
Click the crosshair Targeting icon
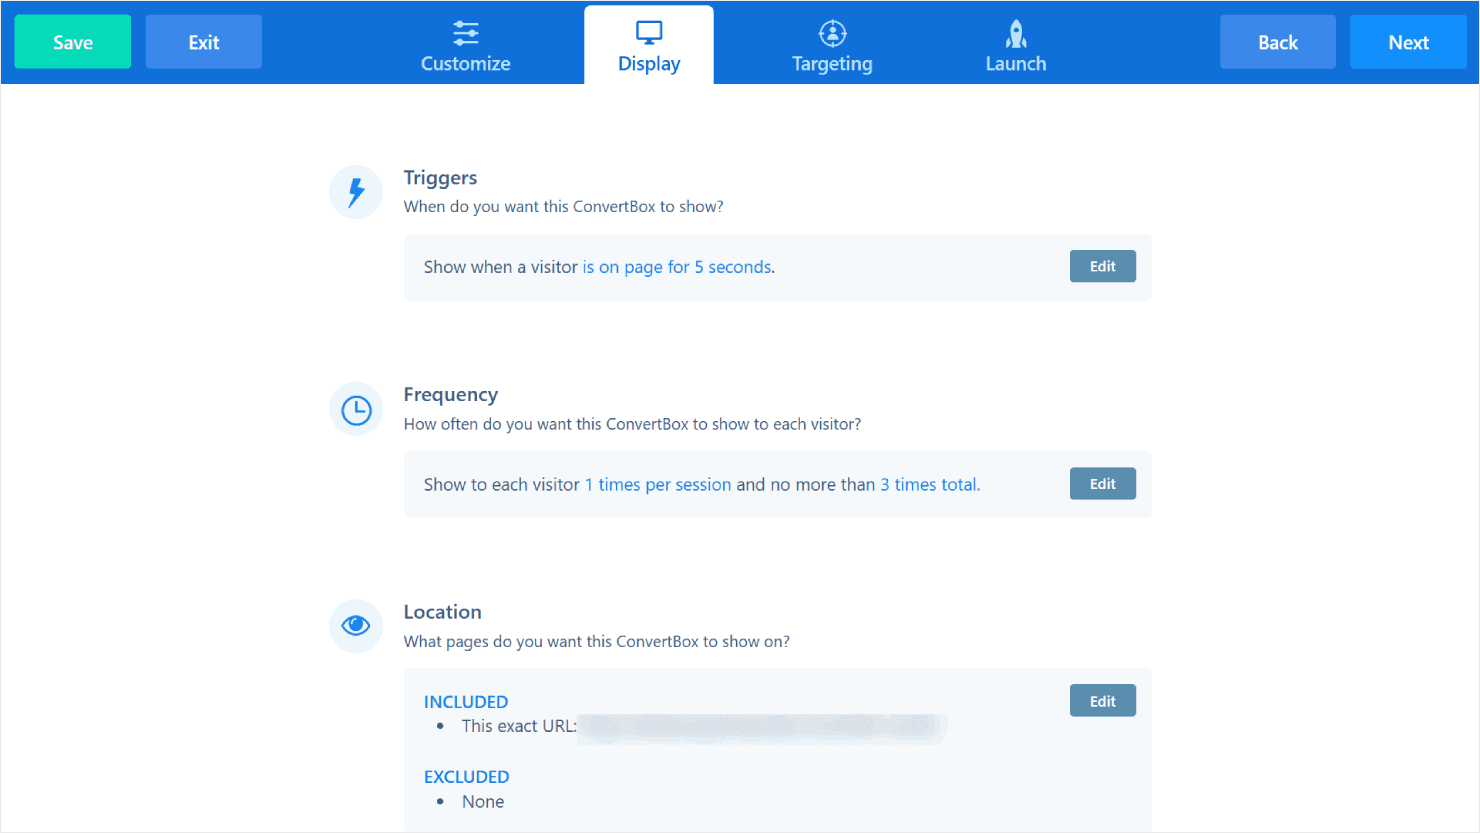click(832, 33)
